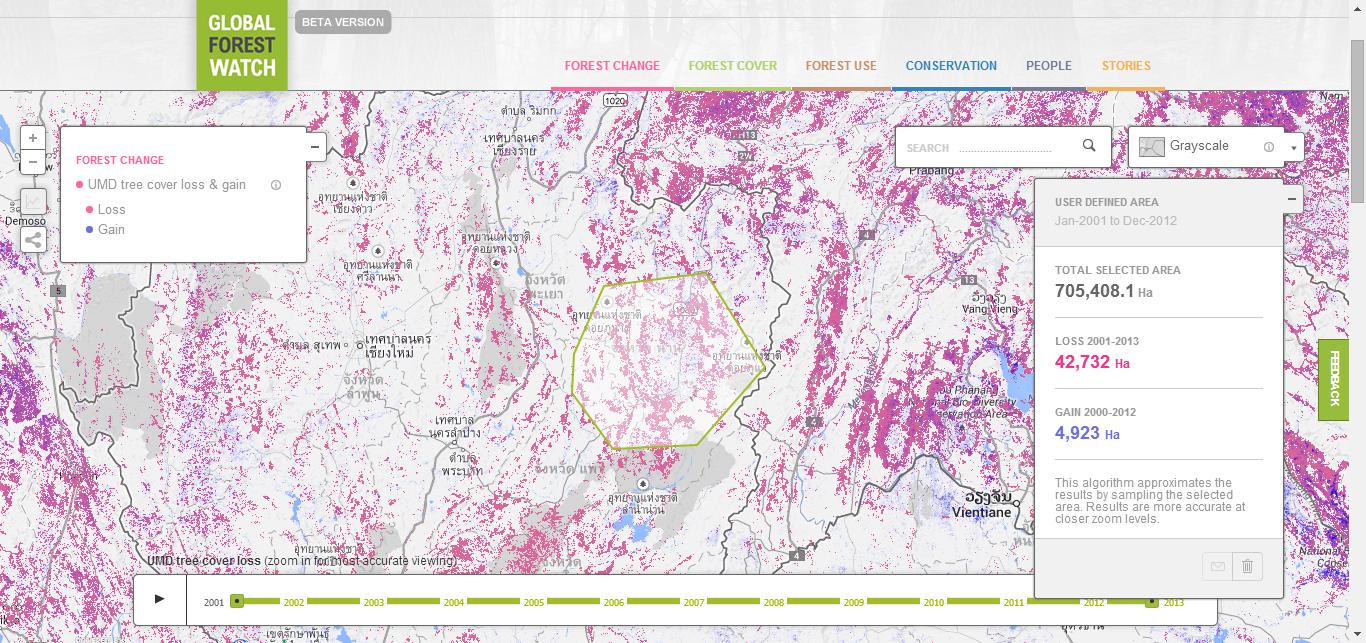Viewport: 1366px width, 643px height.
Task: Email the analysis results
Action: click(x=1217, y=566)
